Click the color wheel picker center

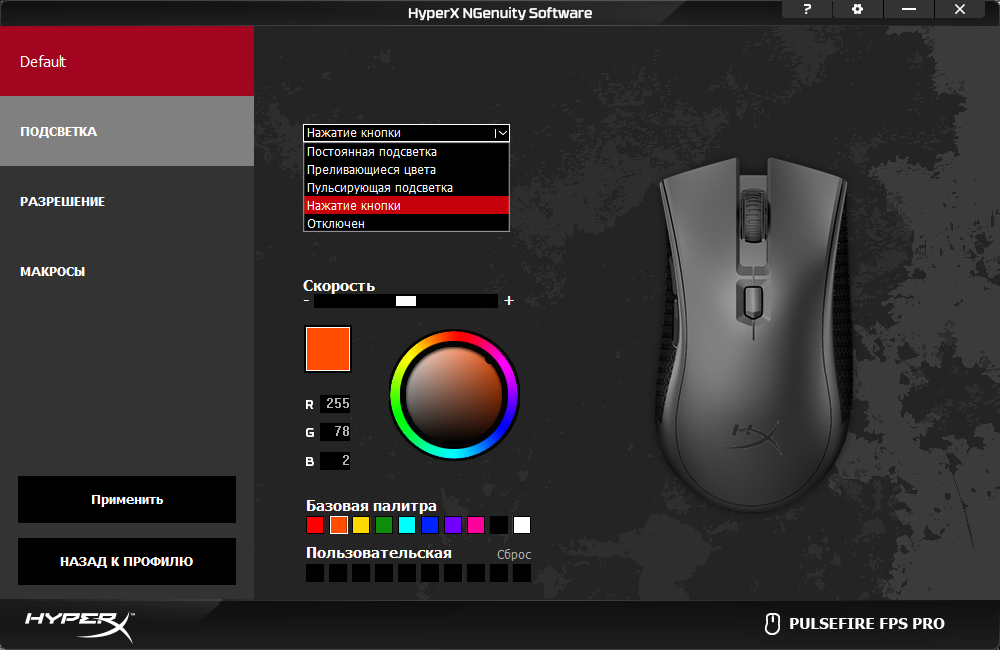pos(454,394)
